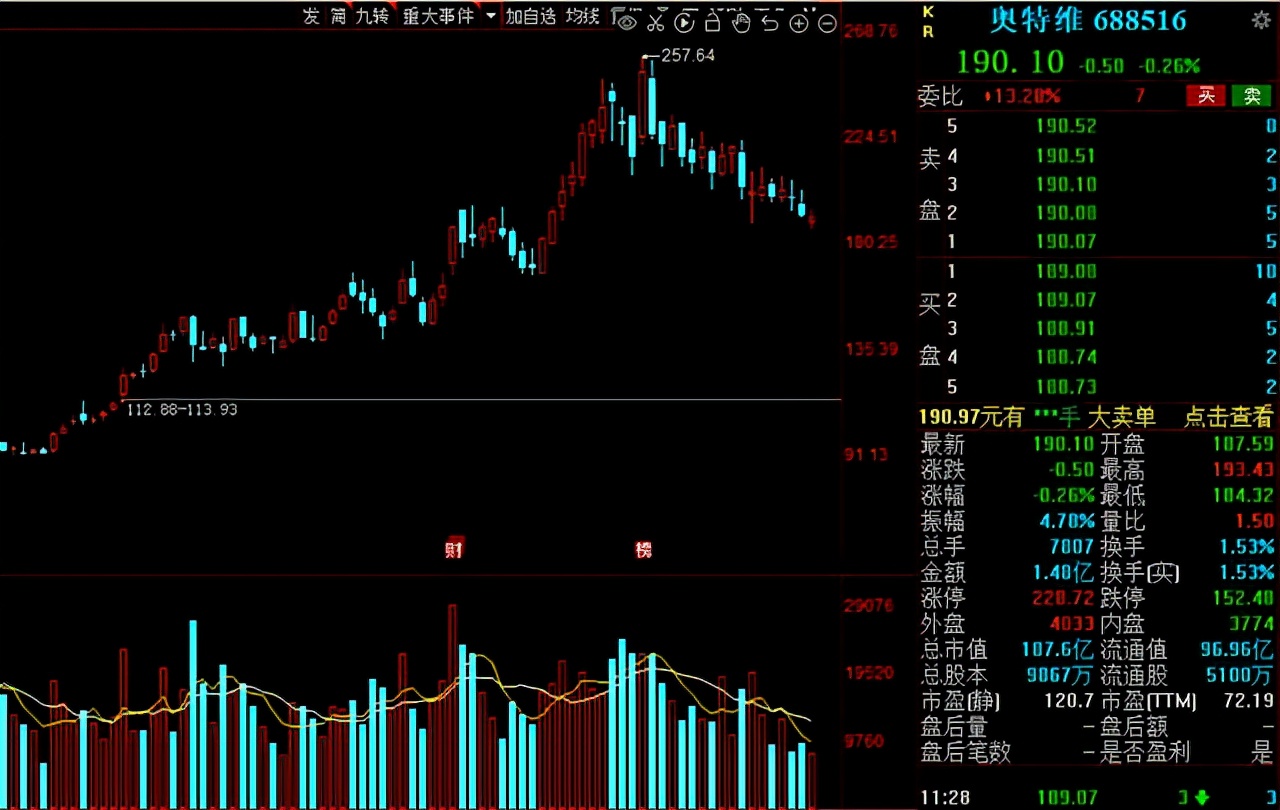Click the red 榜 event marker on chart
Screen dimensions: 1280x810
pyautogui.click(x=643, y=549)
